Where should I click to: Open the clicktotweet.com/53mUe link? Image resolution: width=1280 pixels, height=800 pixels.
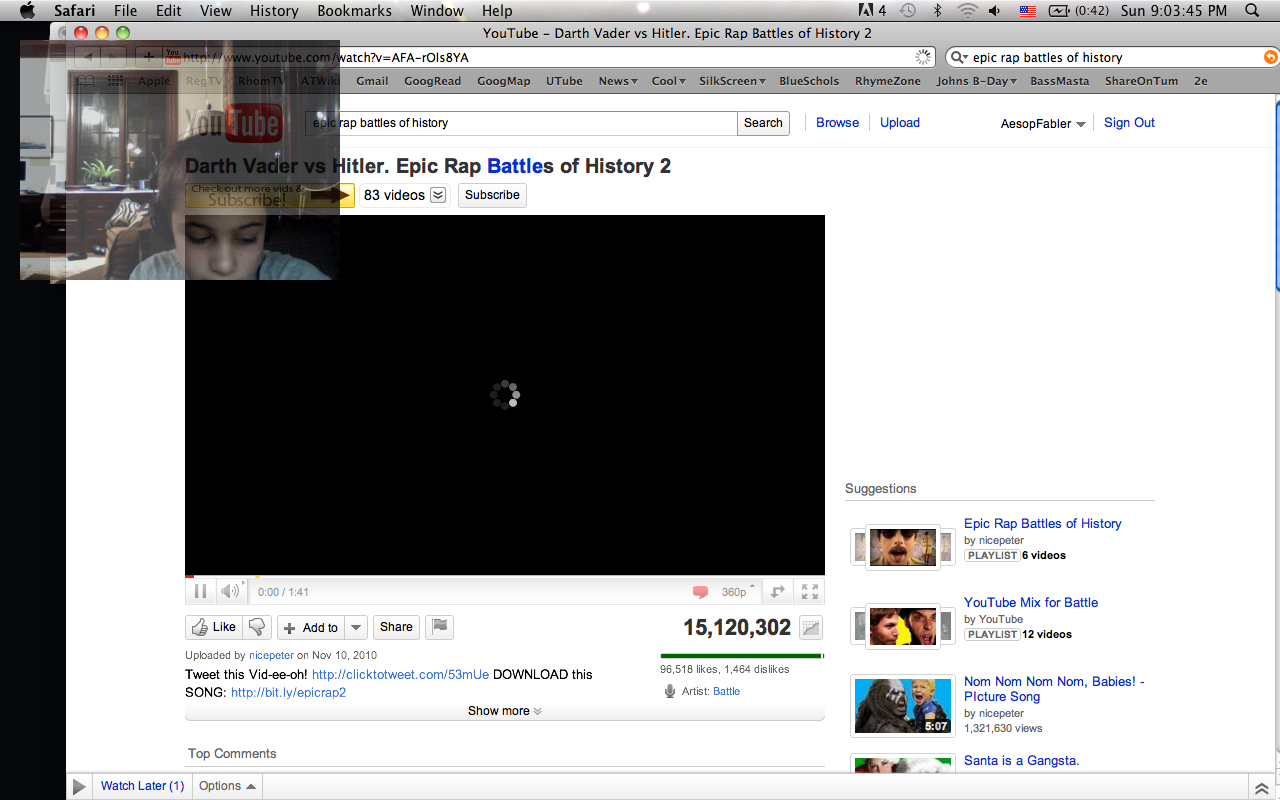click(x=400, y=675)
